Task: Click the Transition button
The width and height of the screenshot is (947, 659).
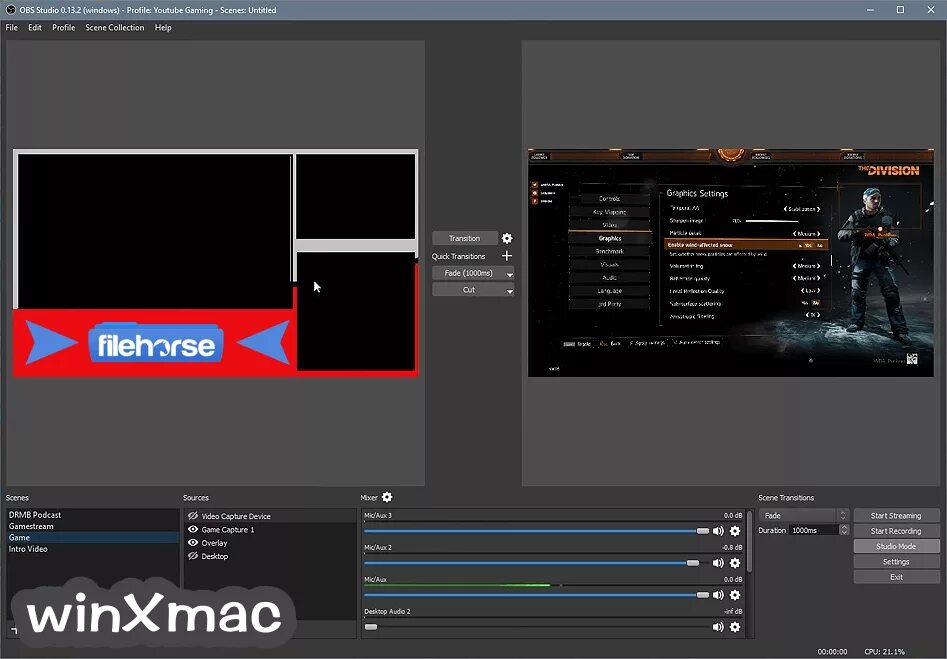Action: pyautogui.click(x=465, y=238)
